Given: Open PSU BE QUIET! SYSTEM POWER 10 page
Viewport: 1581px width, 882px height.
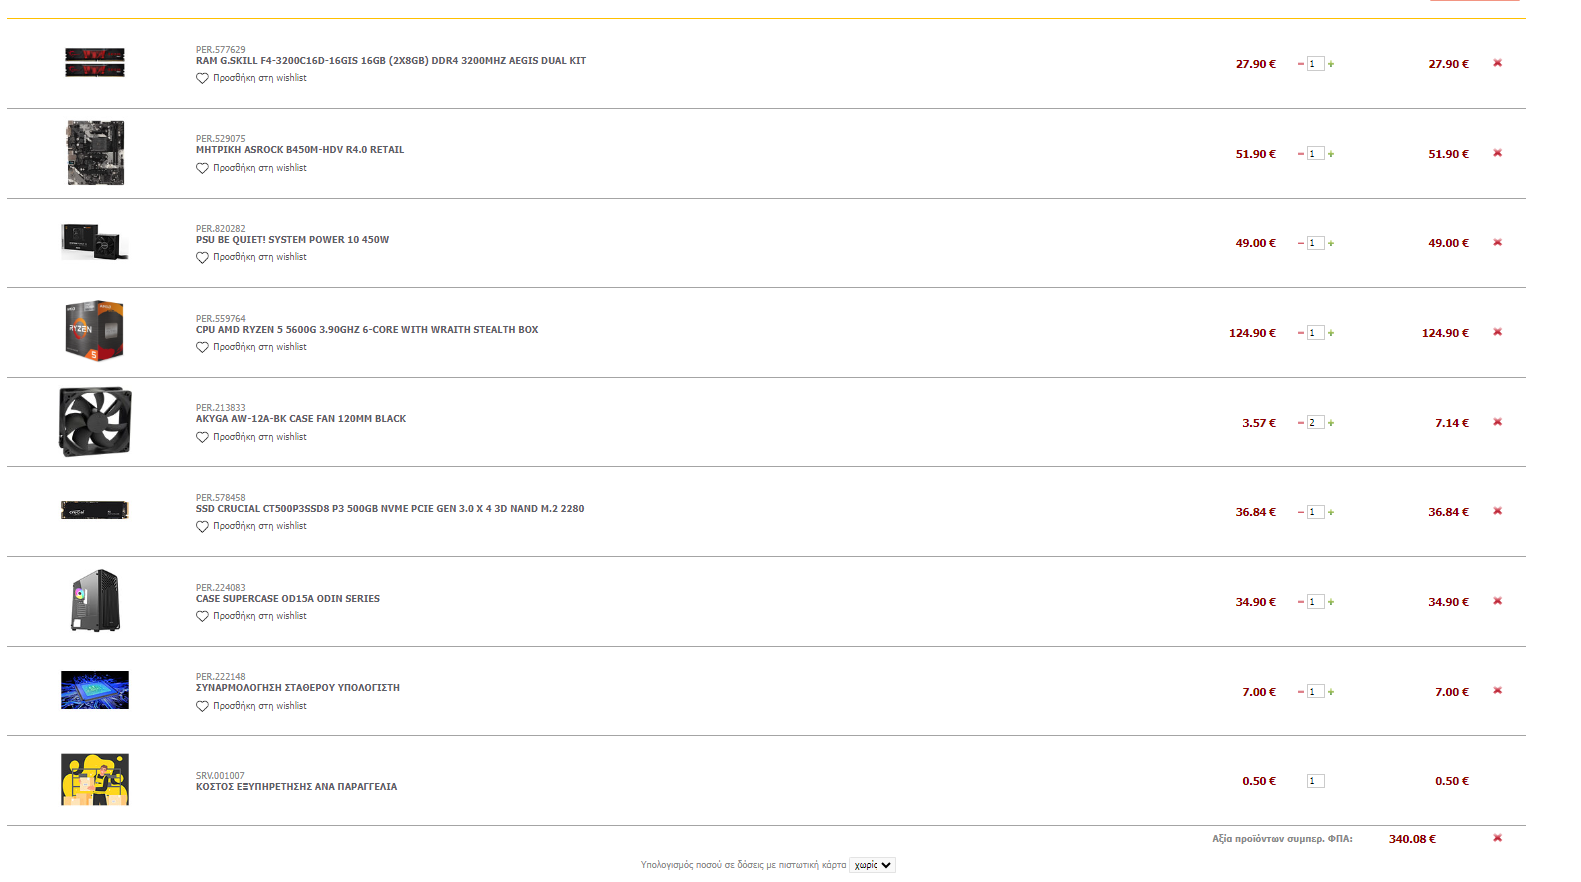Looking at the screenshot, I should click(x=292, y=240).
